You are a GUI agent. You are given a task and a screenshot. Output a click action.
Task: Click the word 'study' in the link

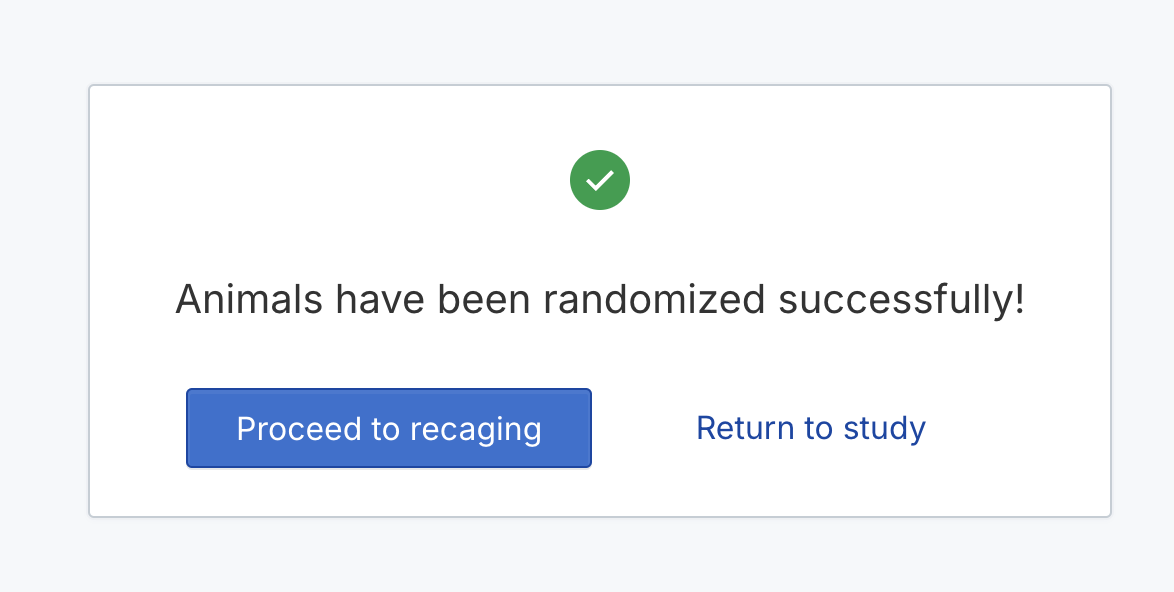point(884,429)
